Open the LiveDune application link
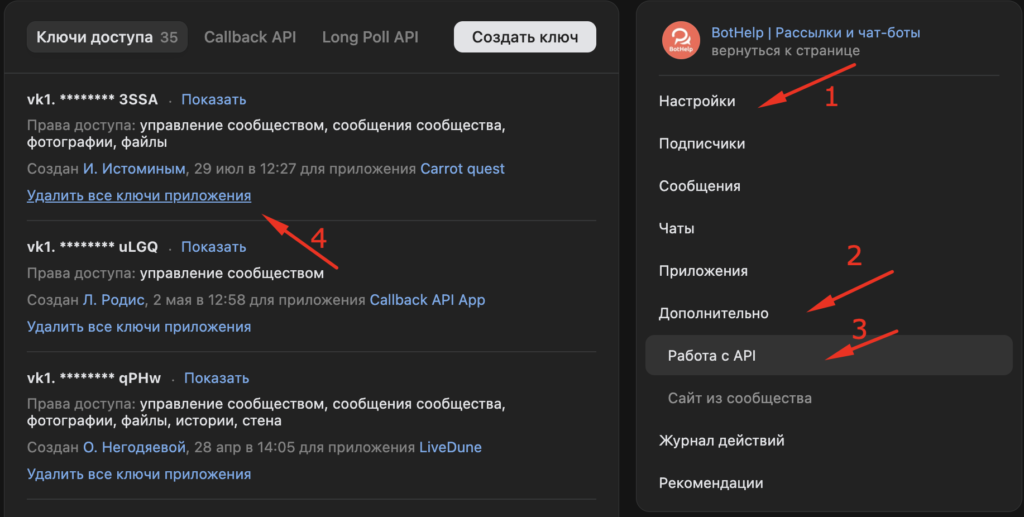The image size is (1024, 517). pyautogui.click(x=450, y=447)
